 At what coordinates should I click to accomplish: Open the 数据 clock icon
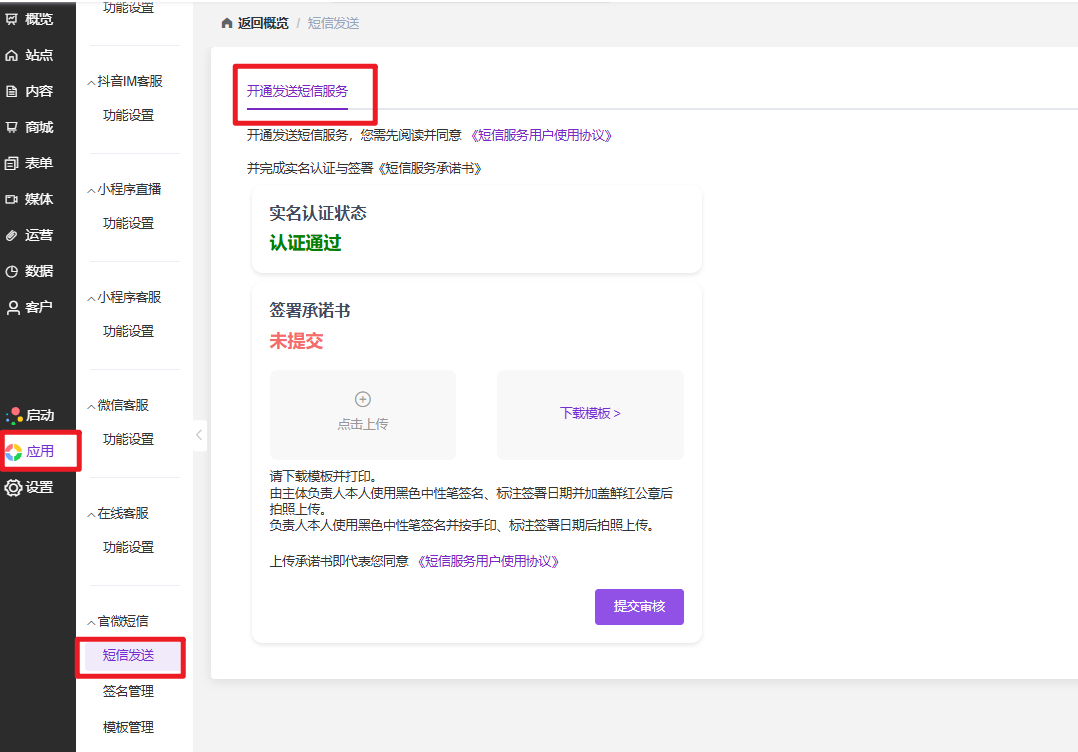pyautogui.click(x=12, y=271)
